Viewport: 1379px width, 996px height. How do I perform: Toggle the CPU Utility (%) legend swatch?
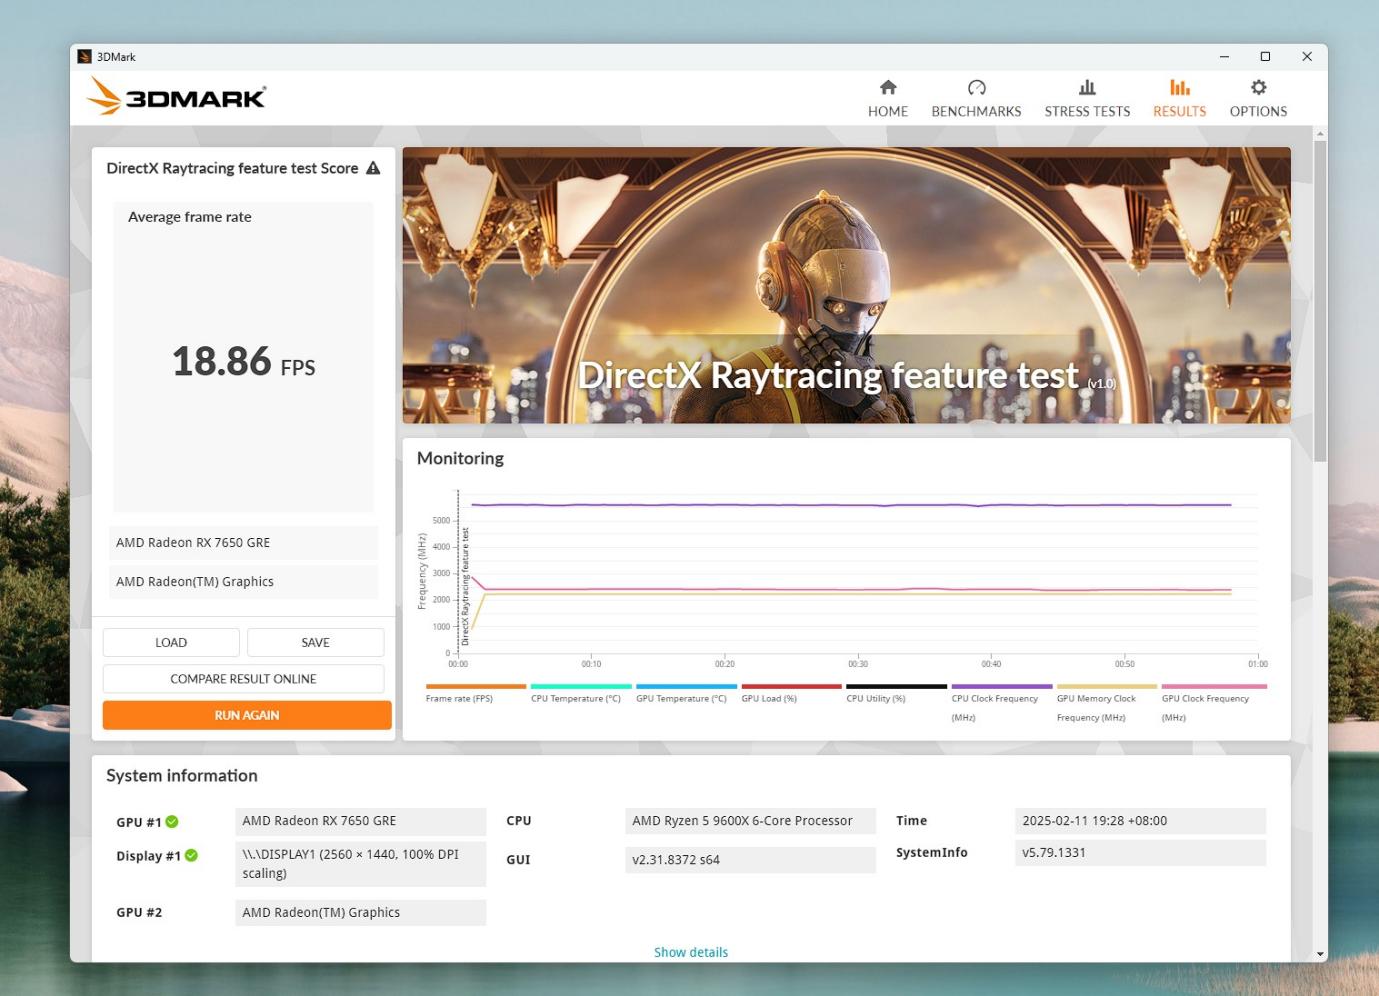[896, 686]
